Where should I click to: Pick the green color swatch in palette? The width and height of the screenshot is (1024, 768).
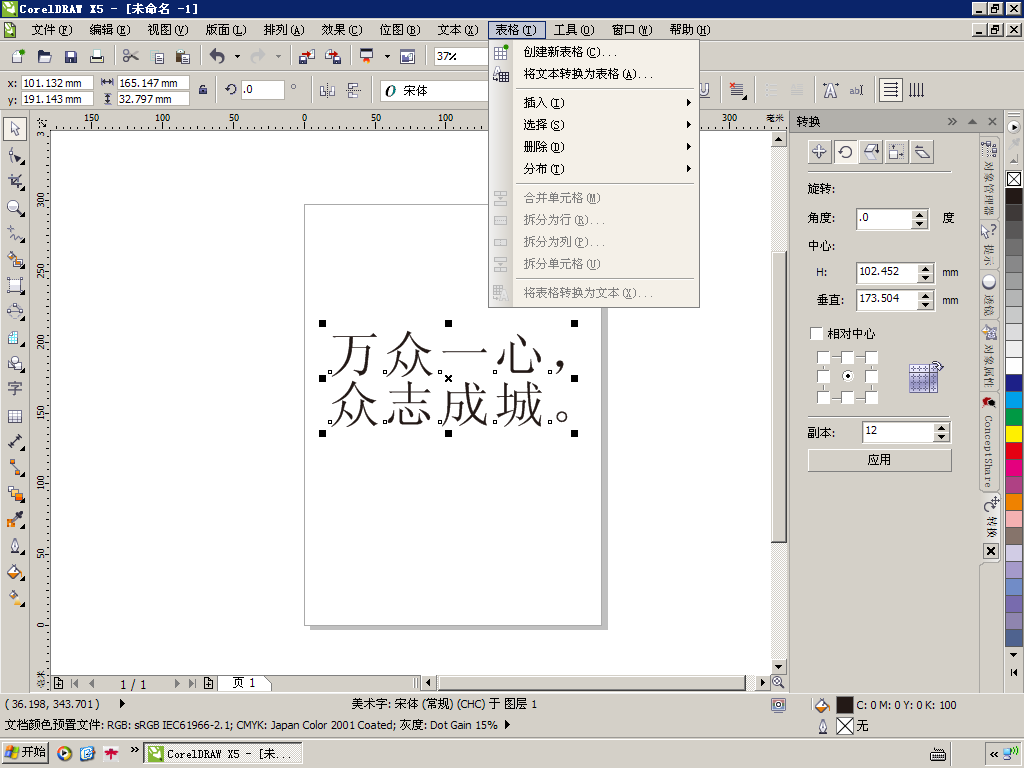[1014, 416]
